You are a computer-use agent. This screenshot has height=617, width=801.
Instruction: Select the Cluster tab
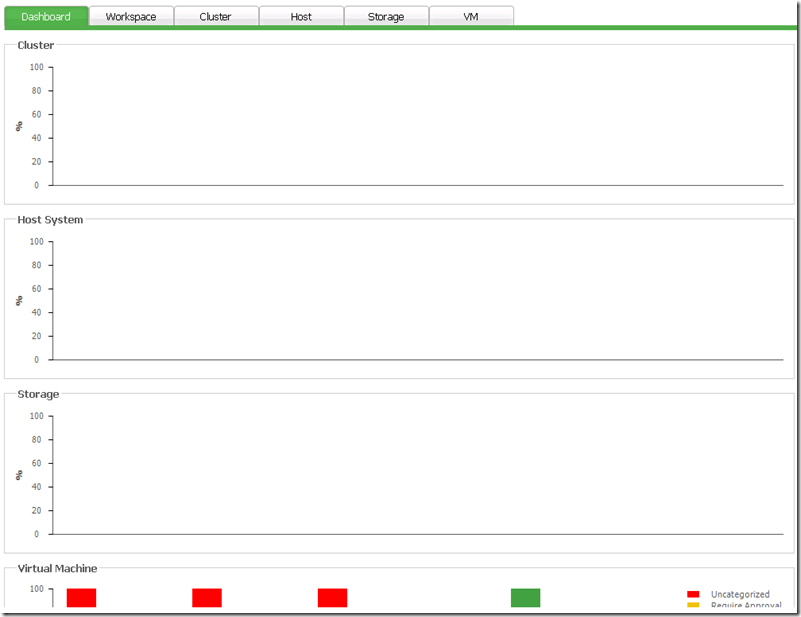coord(215,16)
